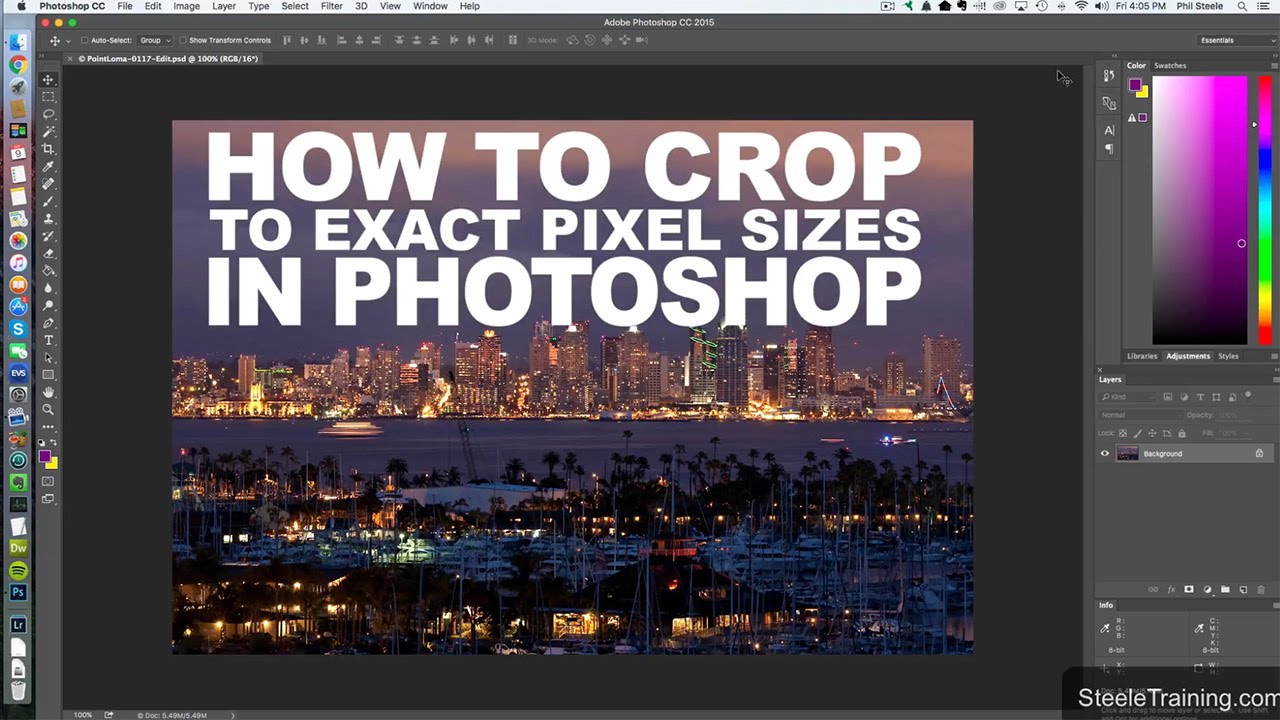Select the Brush tool
Screen dimensions: 1280x720
point(48,201)
